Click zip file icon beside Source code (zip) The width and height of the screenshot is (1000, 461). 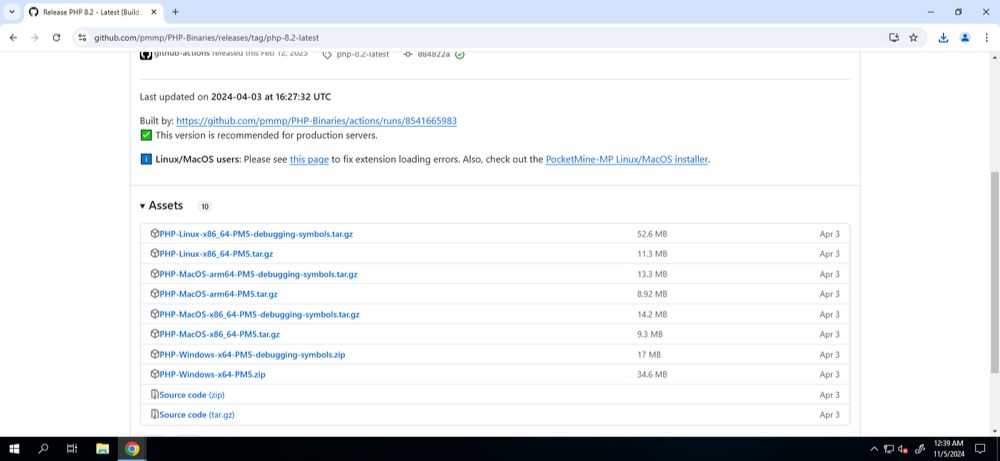154,395
